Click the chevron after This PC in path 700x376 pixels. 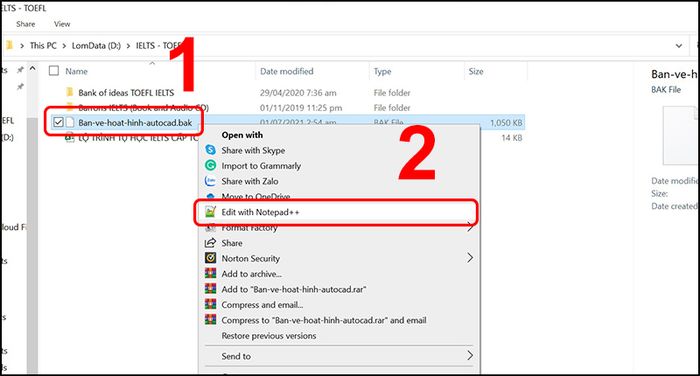(64, 46)
